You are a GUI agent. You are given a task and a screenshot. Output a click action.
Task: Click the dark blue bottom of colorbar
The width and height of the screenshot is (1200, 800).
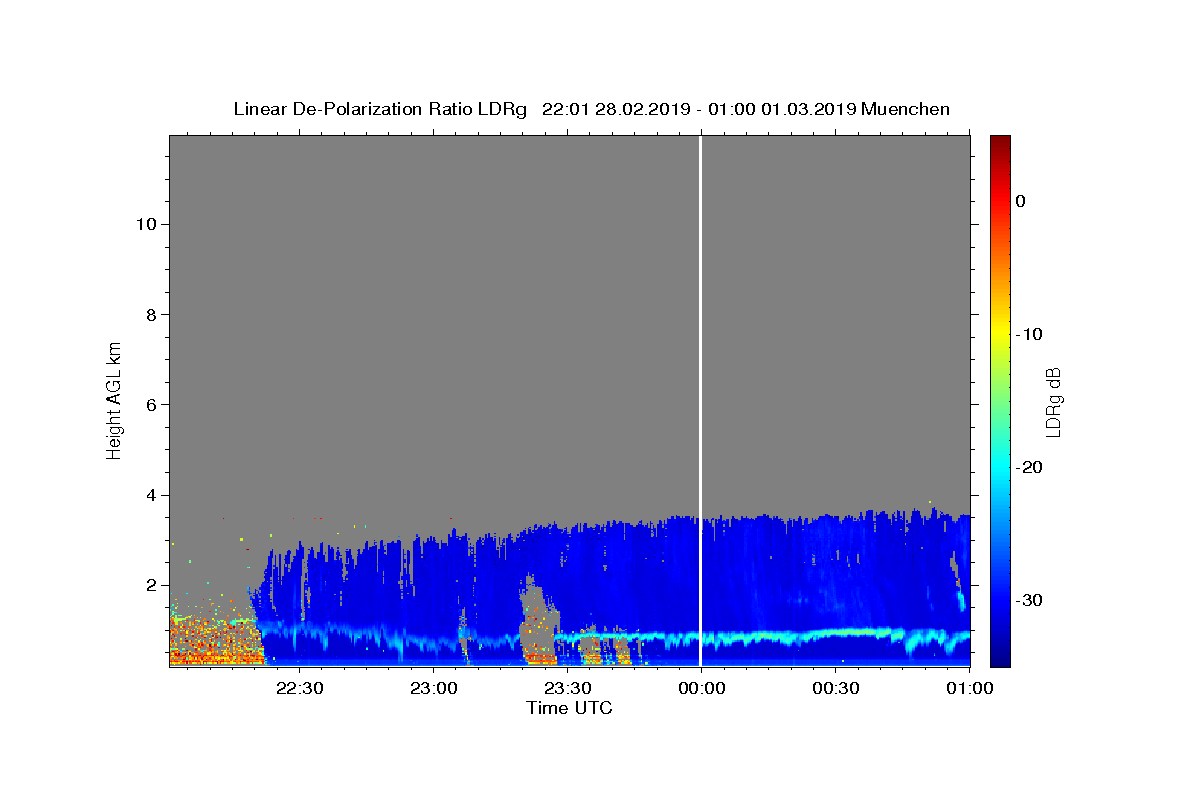[x=1000, y=660]
